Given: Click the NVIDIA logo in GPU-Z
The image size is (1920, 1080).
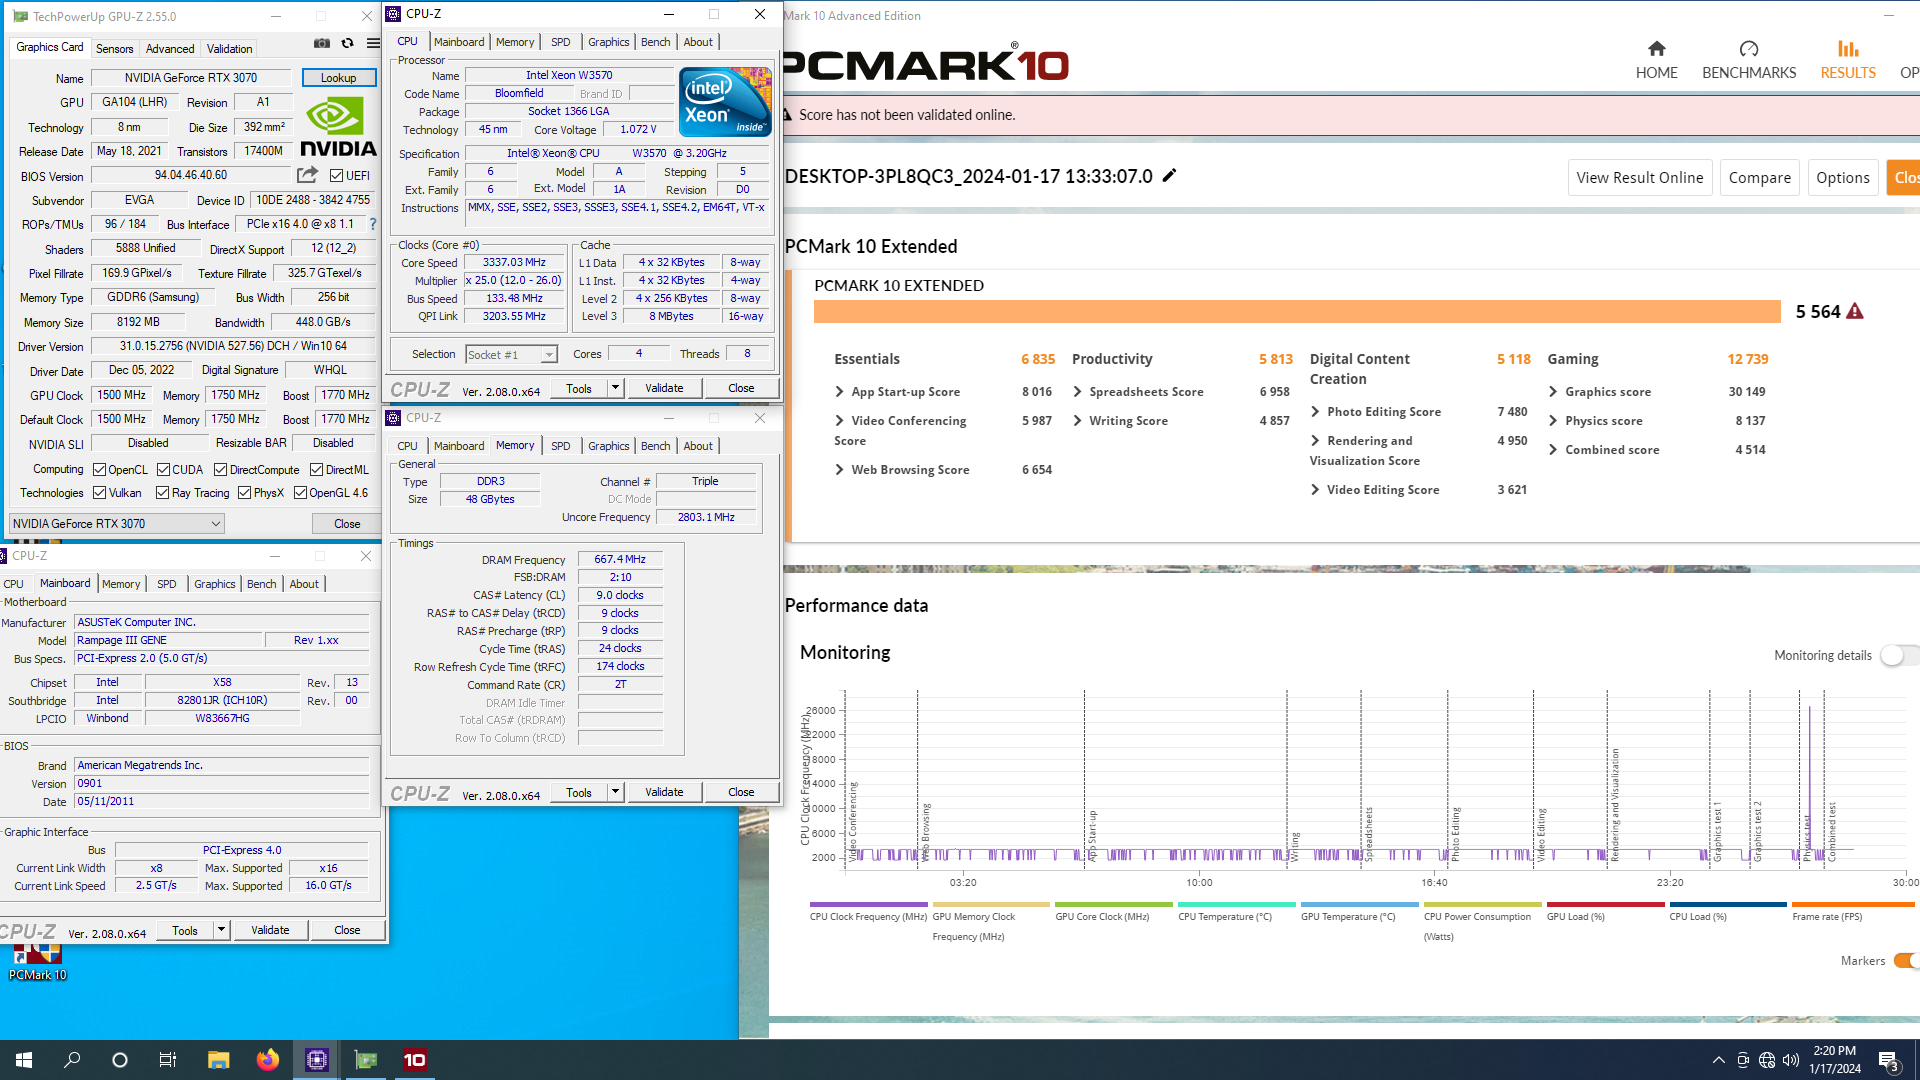Looking at the screenshot, I should [x=338, y=127].
